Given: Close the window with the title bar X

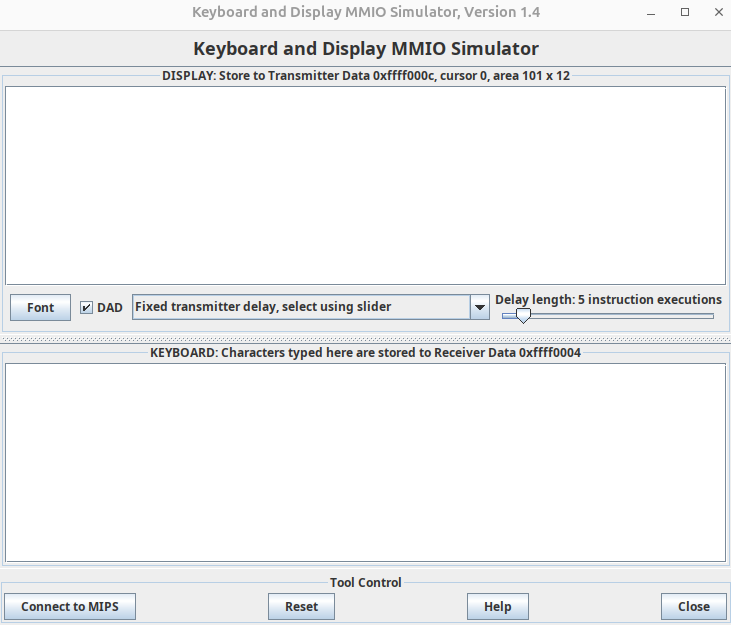Looking at the screenshot, I should 719,12.
